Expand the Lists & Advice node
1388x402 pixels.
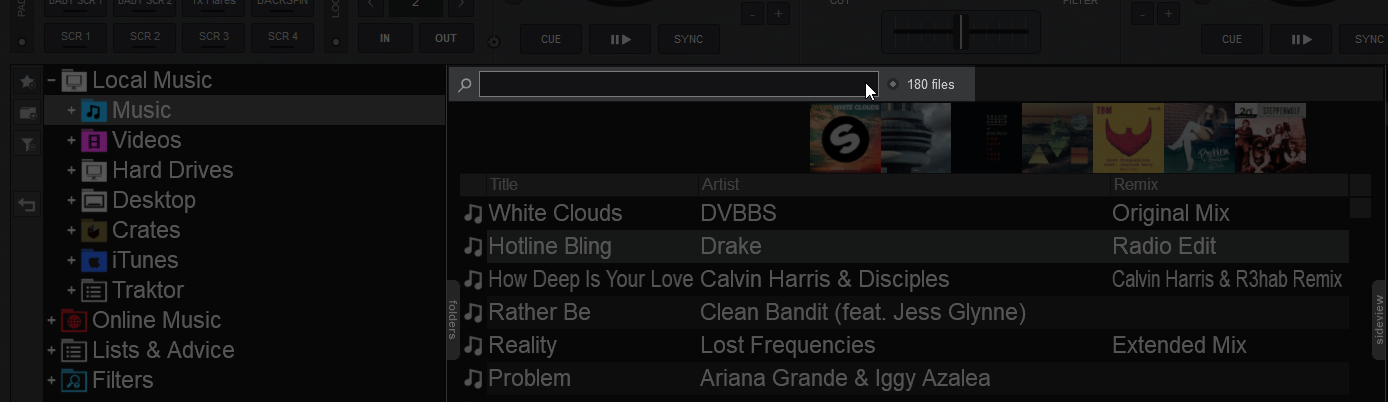click(51, 350)
